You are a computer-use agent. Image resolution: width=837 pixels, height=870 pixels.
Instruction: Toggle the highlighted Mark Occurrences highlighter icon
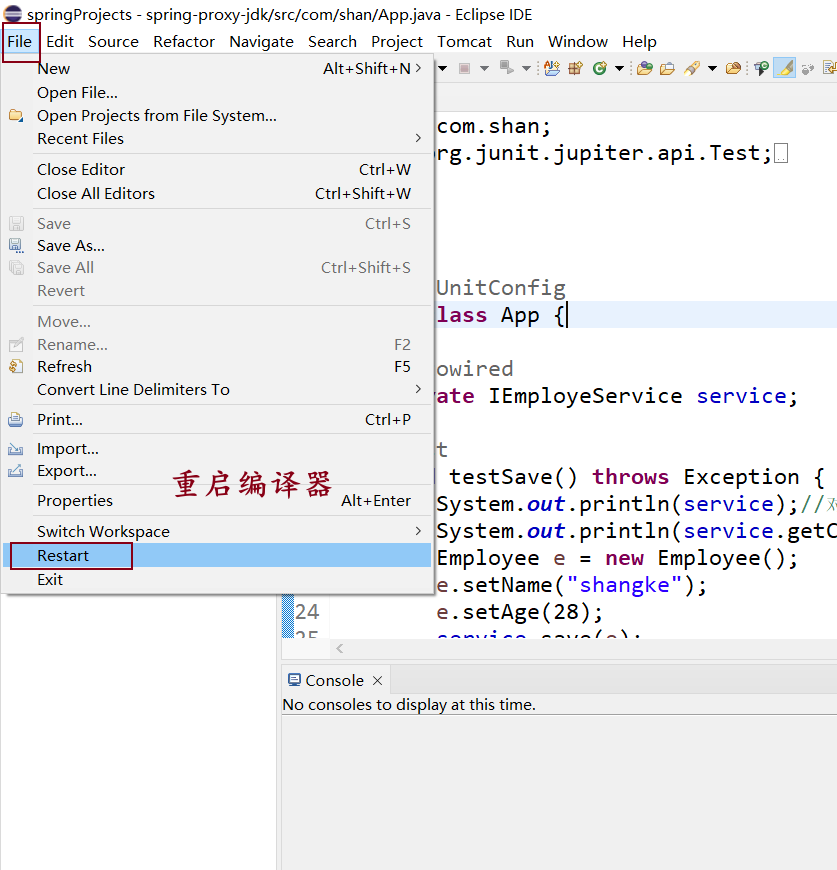(784, 68)
